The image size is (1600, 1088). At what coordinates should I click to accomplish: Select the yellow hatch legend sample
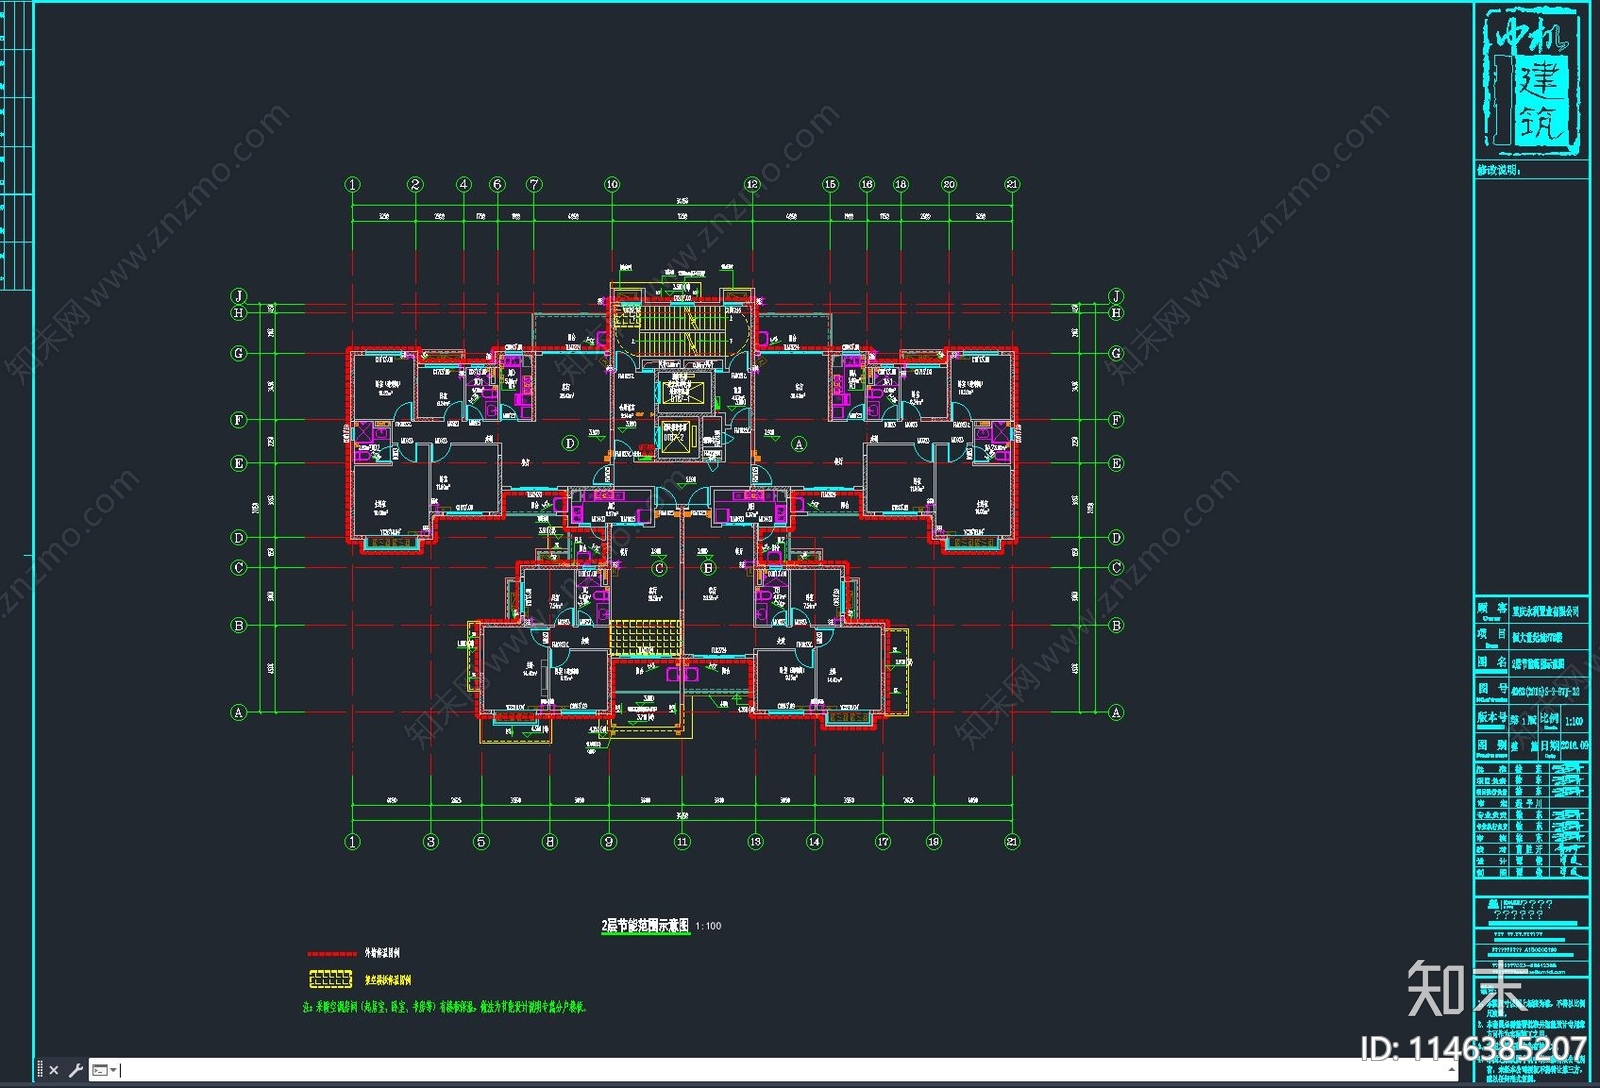point(331,979)
